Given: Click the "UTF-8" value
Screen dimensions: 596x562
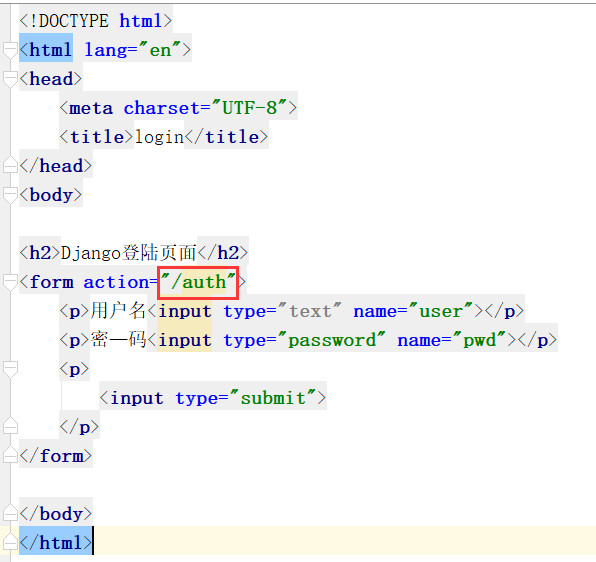Looking at the screenshot, I should pyautogui.click(x=249, y=108).
